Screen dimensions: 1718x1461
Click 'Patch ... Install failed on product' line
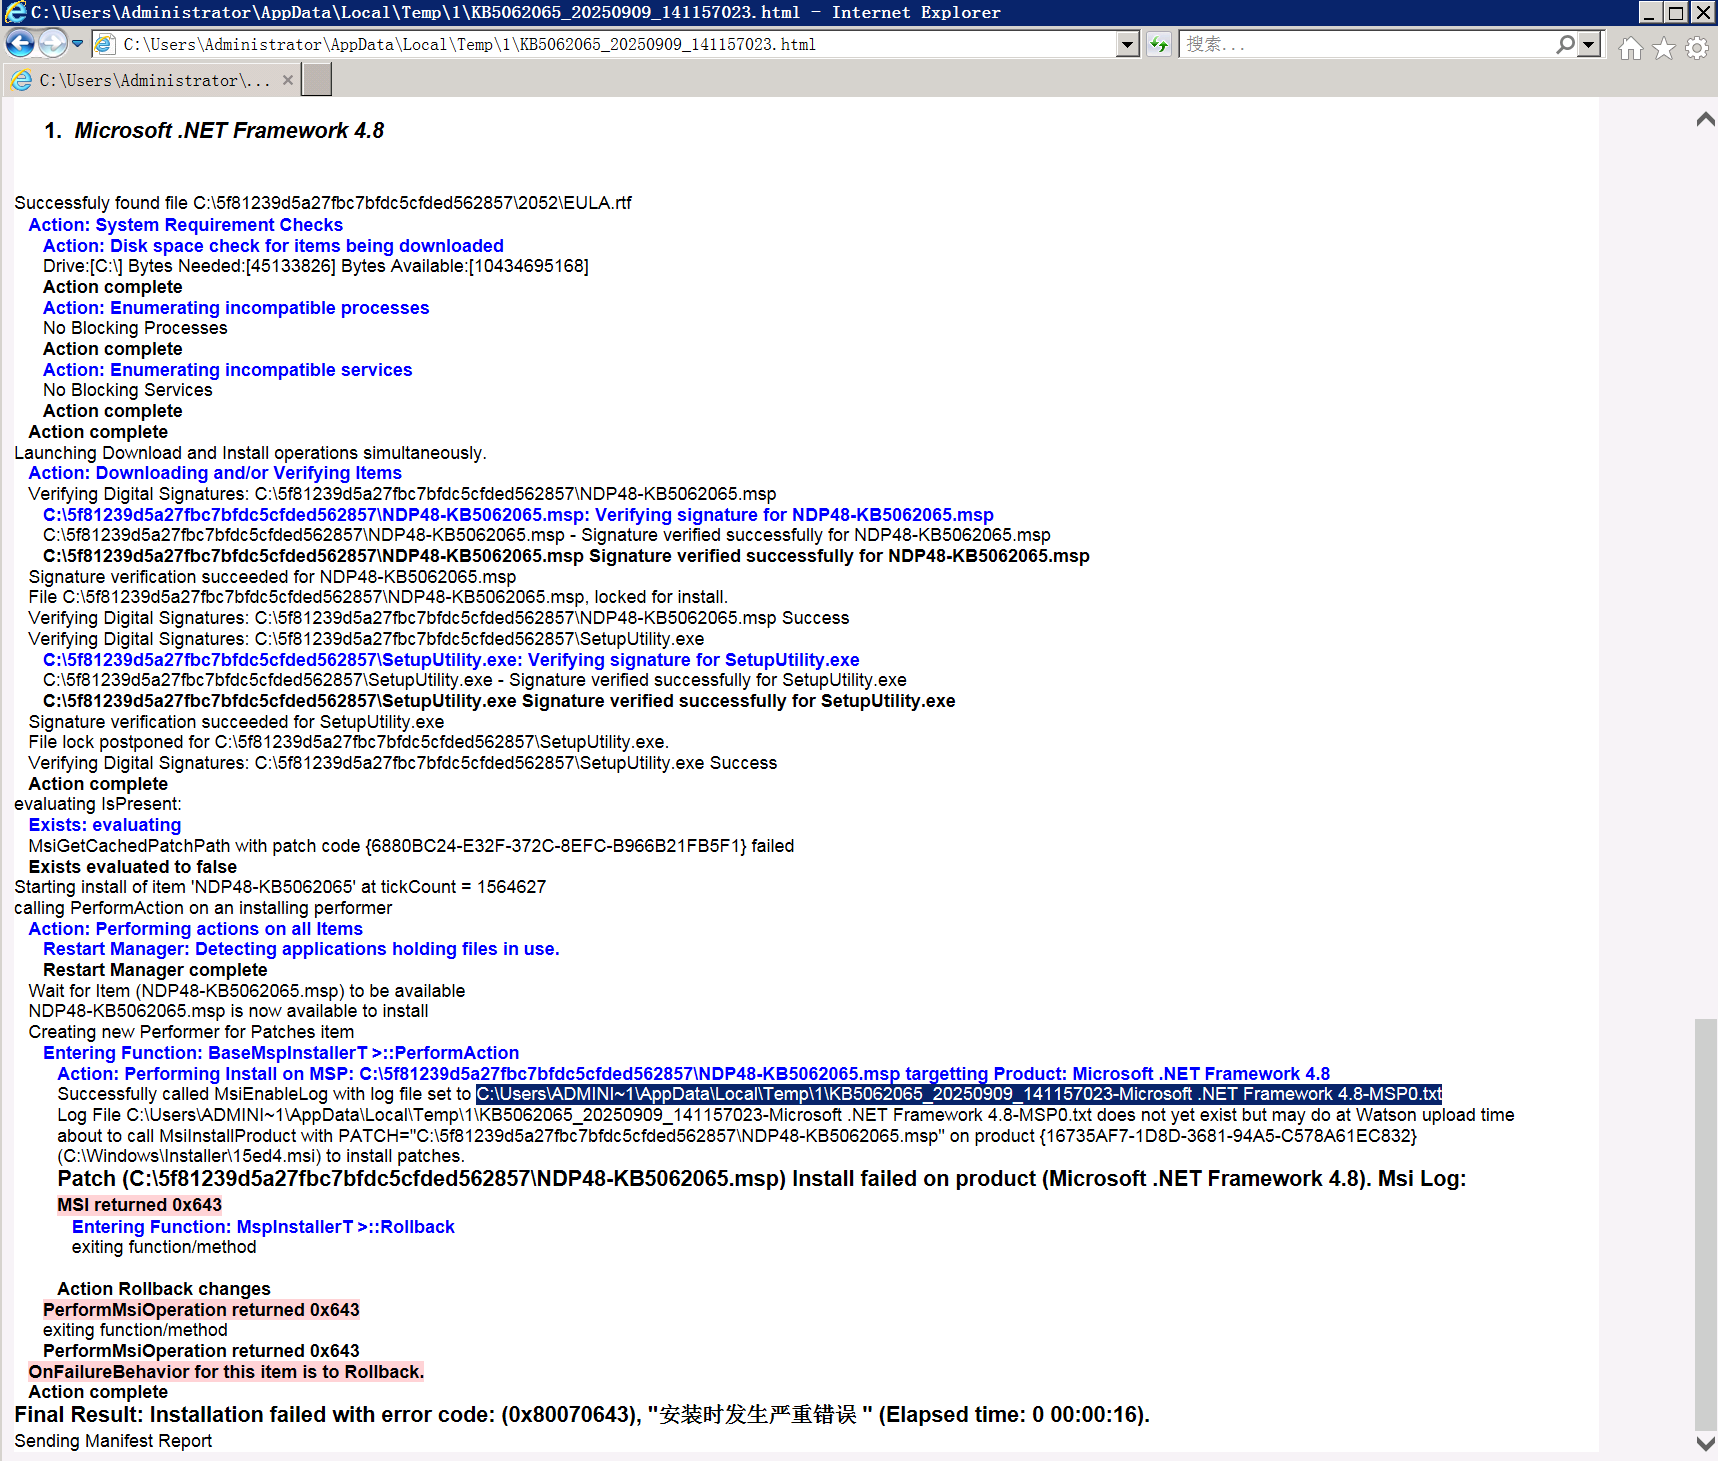761,1179
